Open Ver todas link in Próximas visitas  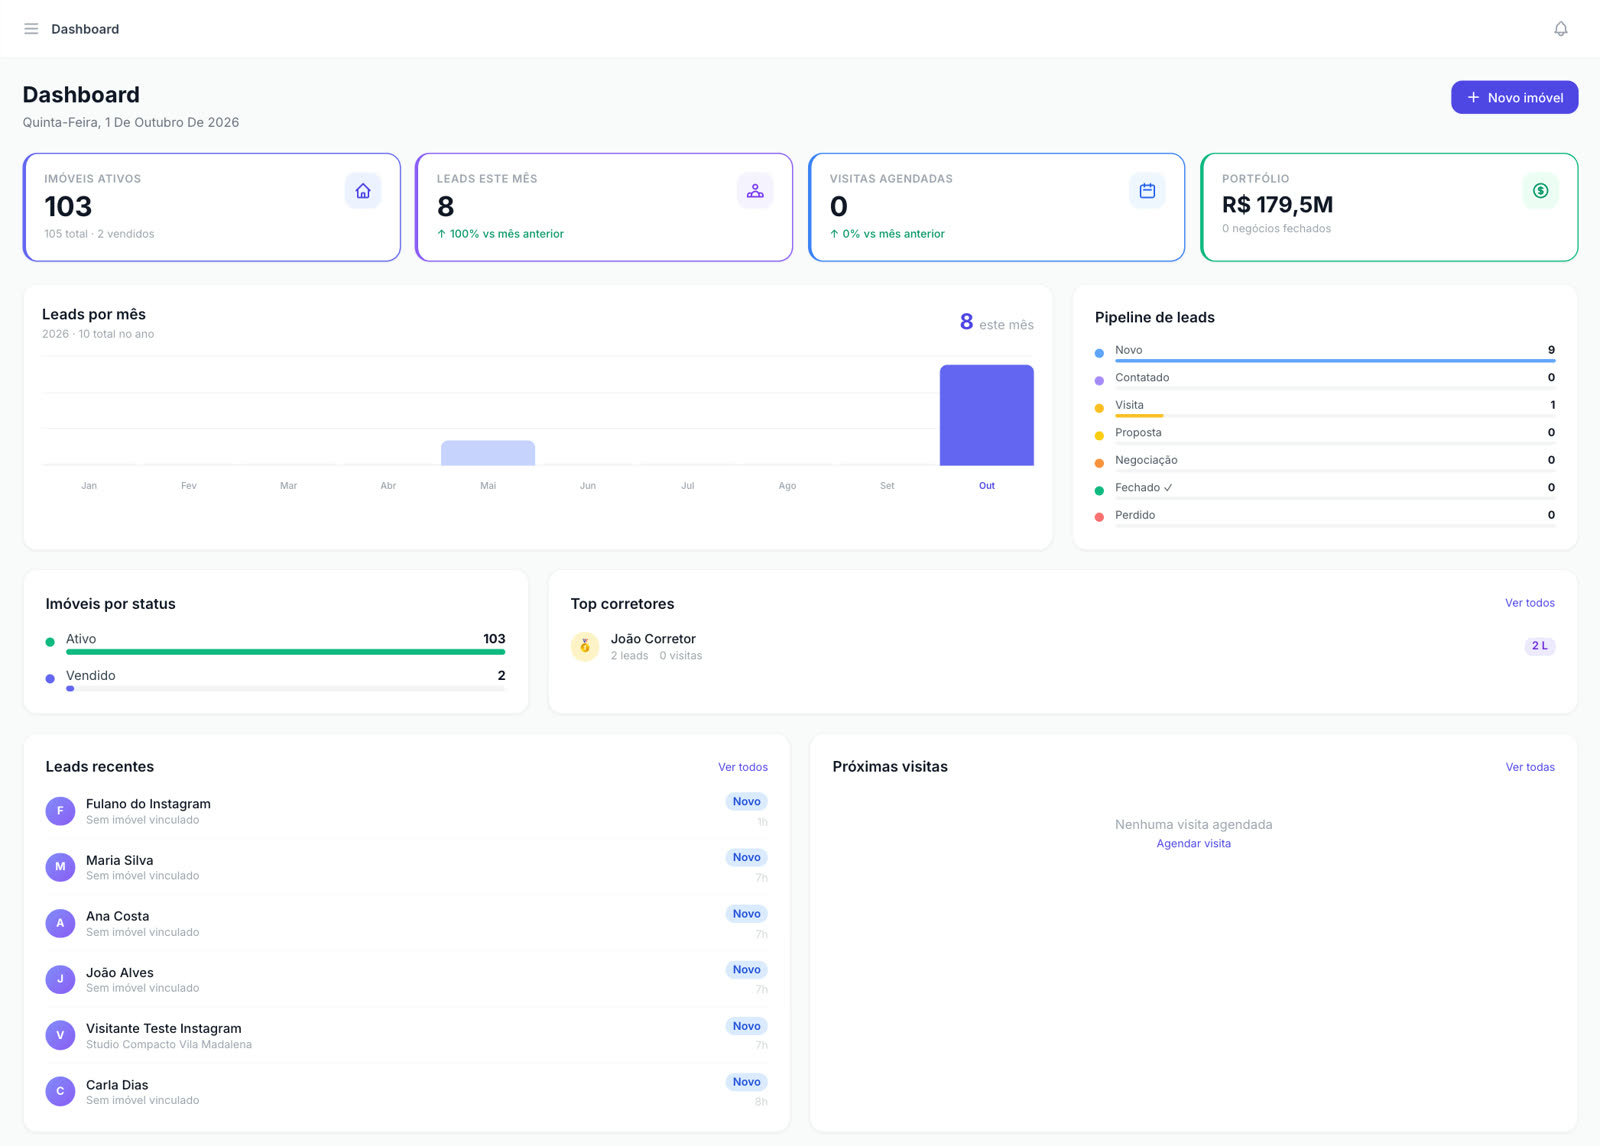(x=1530, y=767)
